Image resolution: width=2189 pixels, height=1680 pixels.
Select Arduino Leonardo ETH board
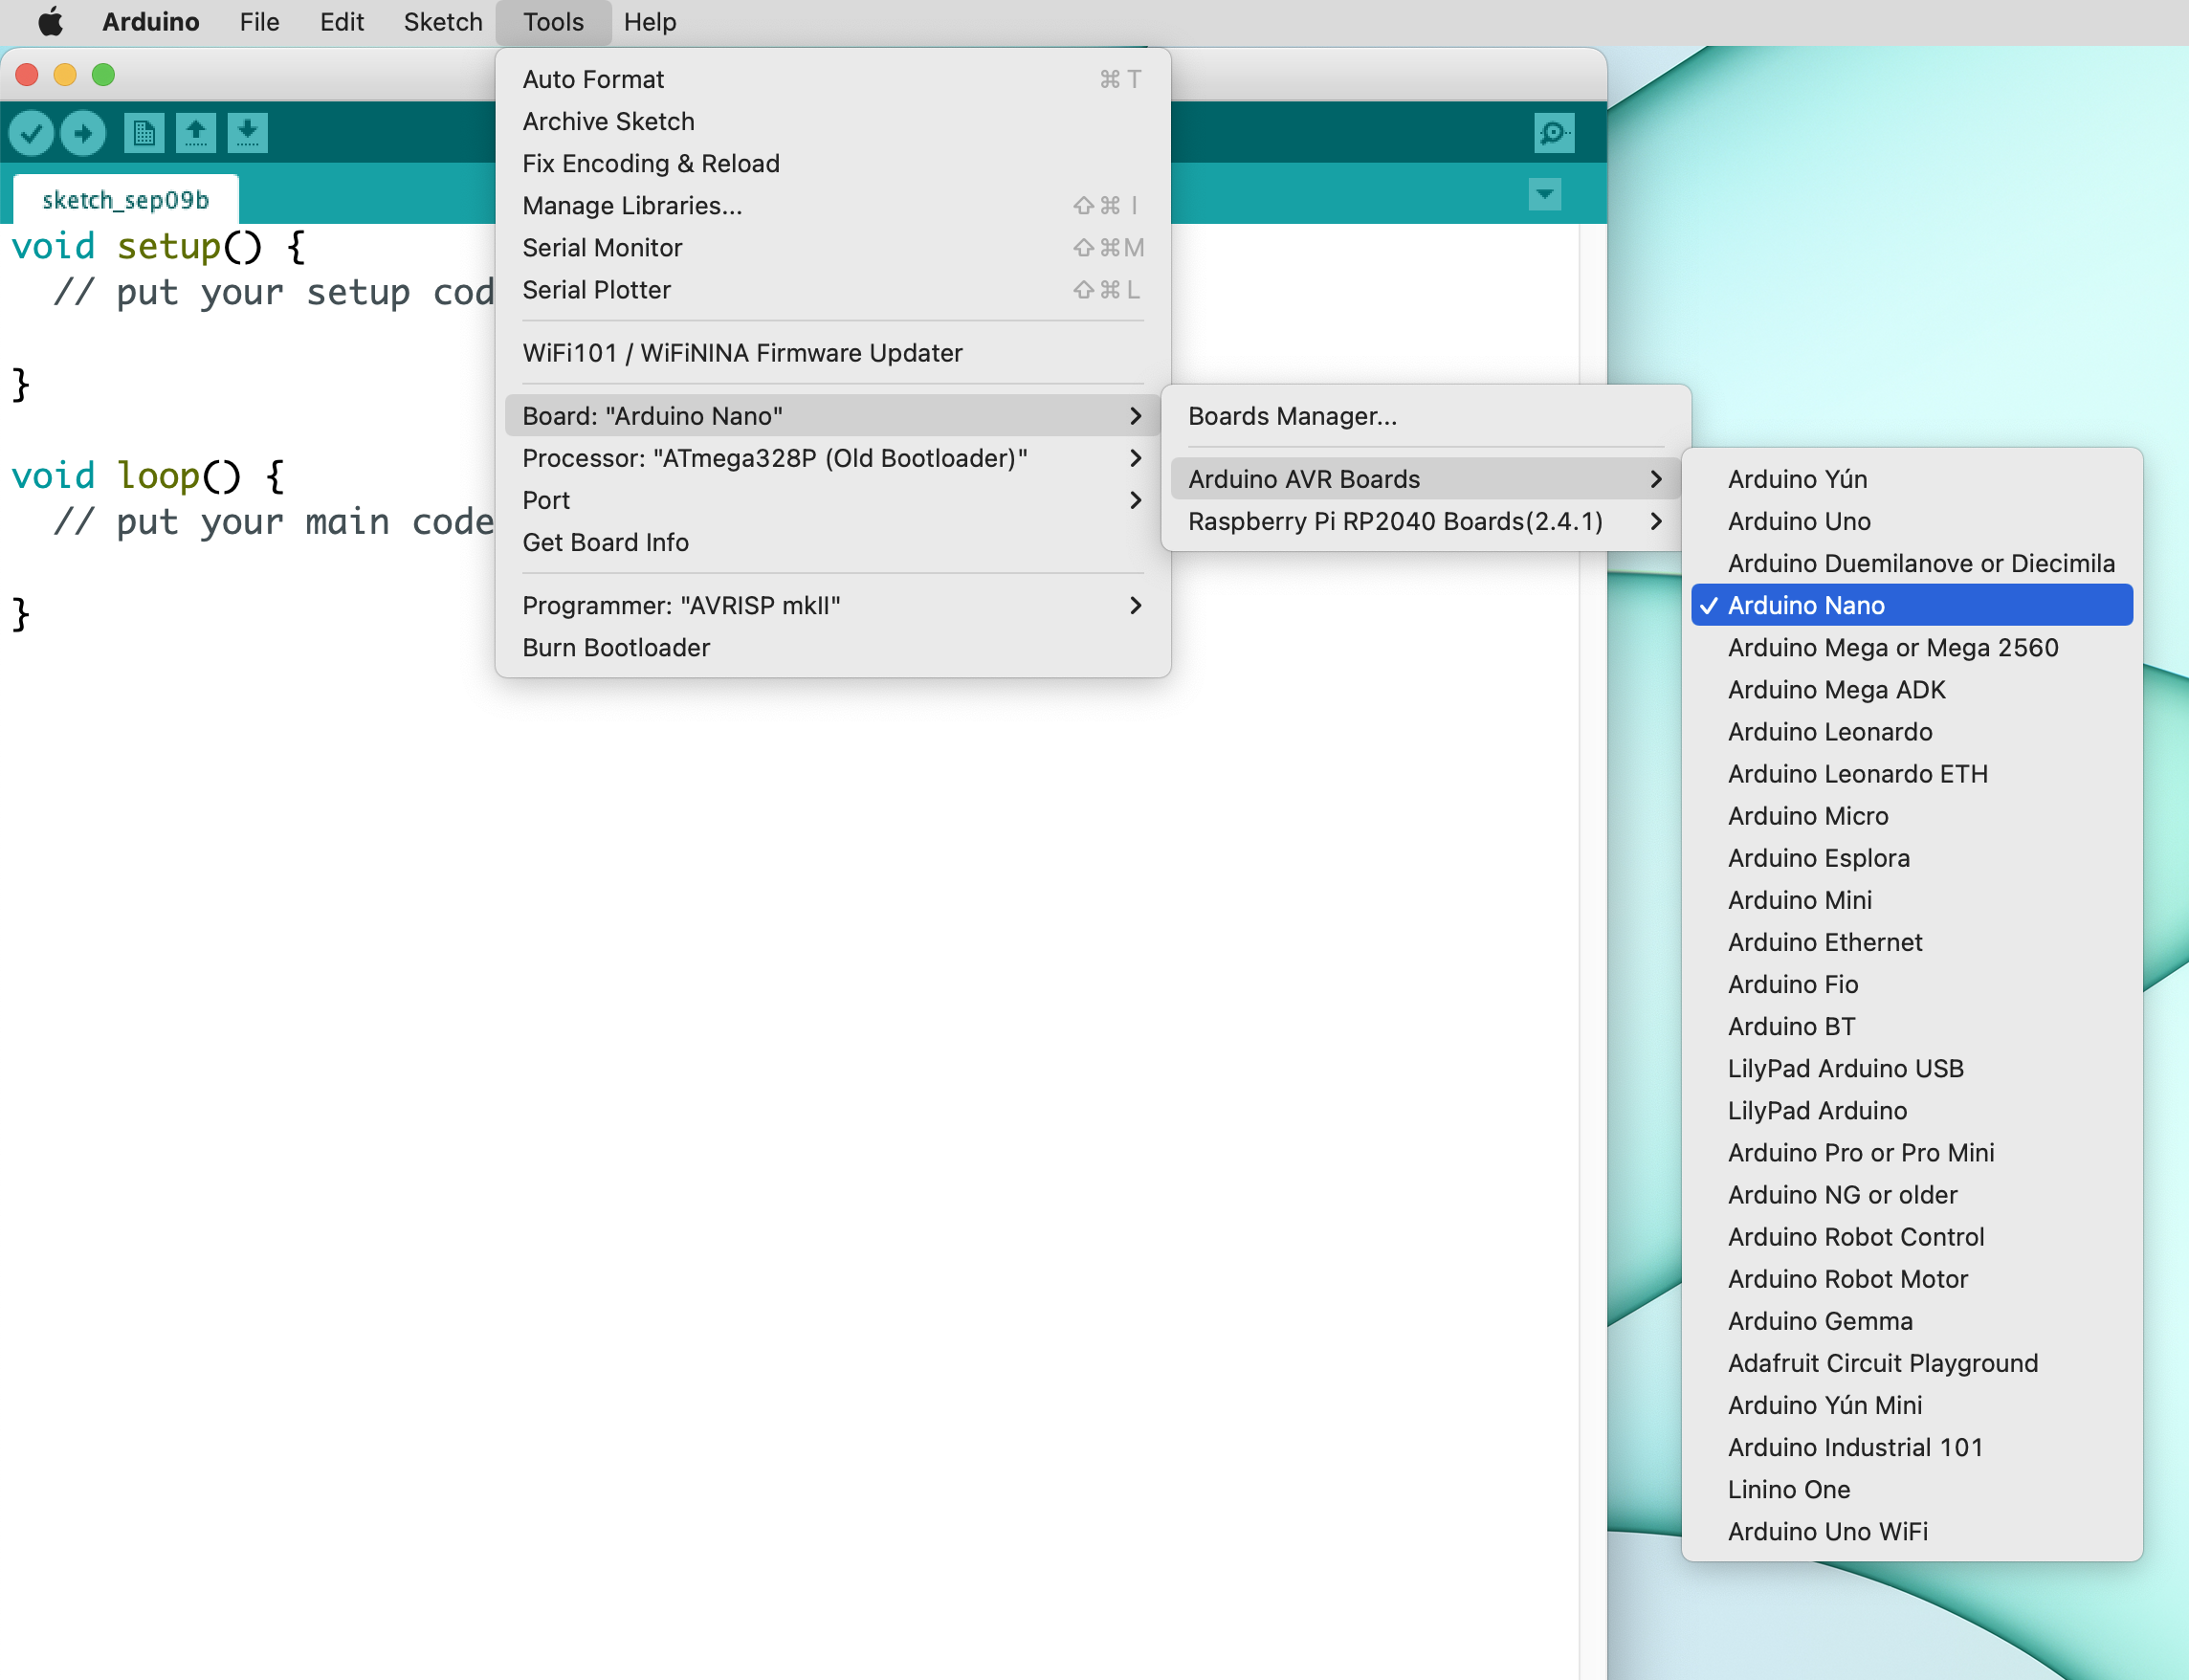click(1912, 773)
